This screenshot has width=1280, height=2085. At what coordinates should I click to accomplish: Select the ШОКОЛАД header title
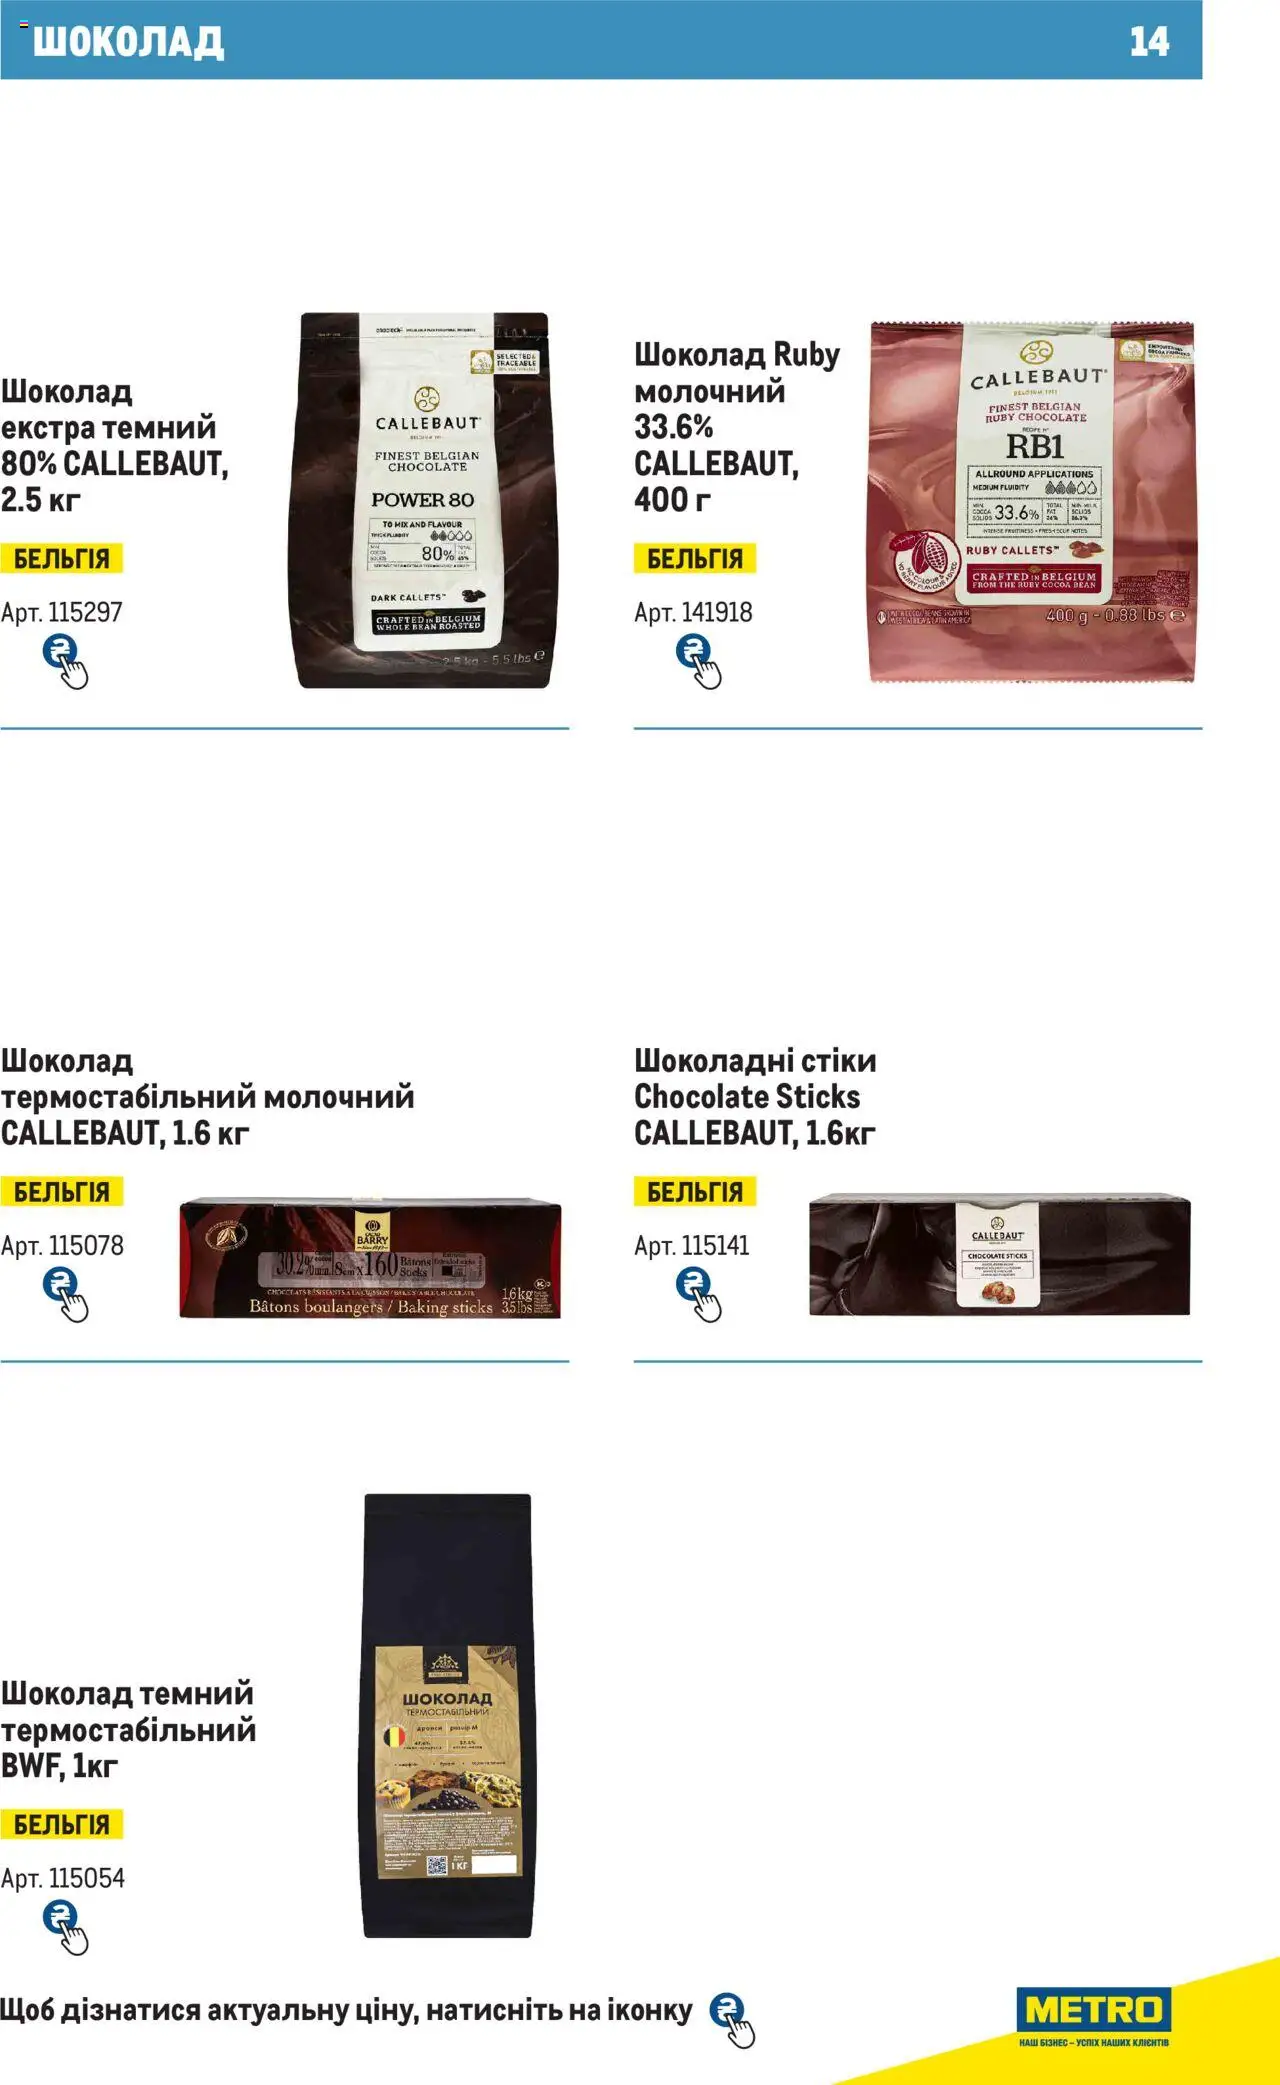pos(128,41)
